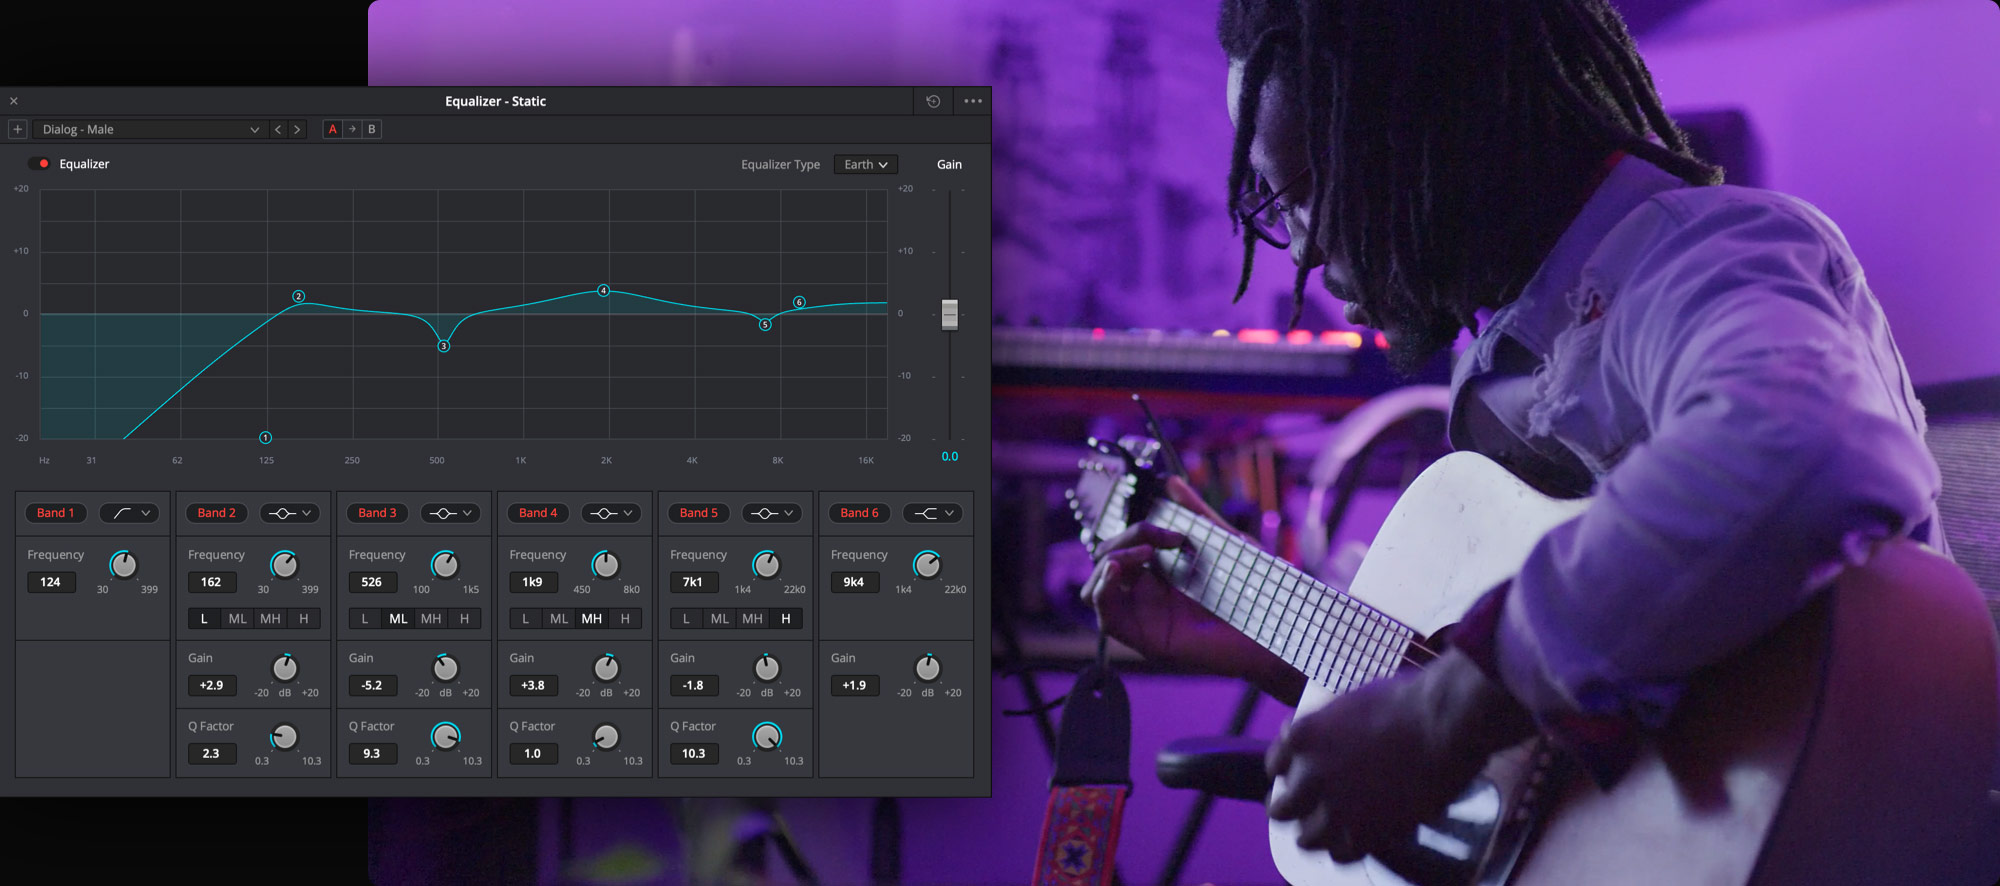Disable Band 1 filter
2000x886 pixels.
click(56, 513)
